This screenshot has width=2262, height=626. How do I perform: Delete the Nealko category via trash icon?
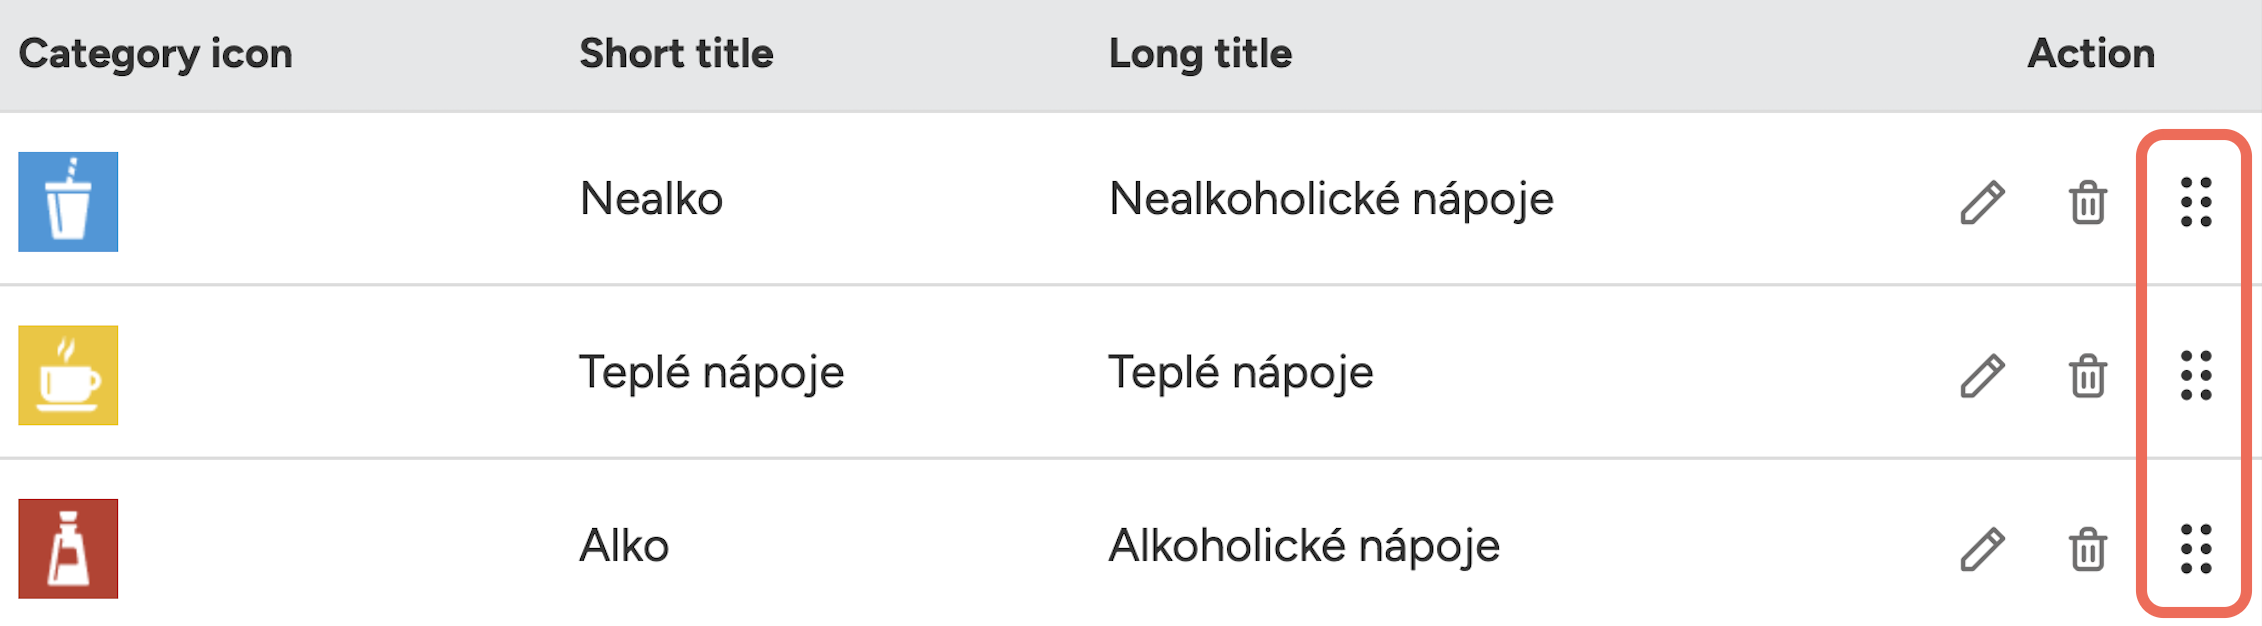tap(2088, 202)
